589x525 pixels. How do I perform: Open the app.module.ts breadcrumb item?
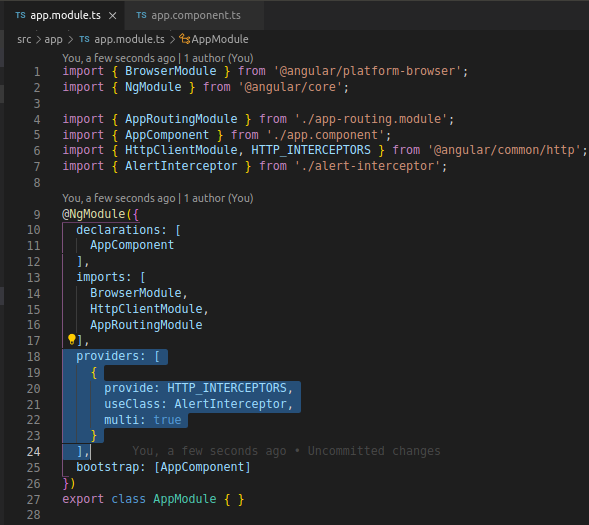(x=129, y=39)
